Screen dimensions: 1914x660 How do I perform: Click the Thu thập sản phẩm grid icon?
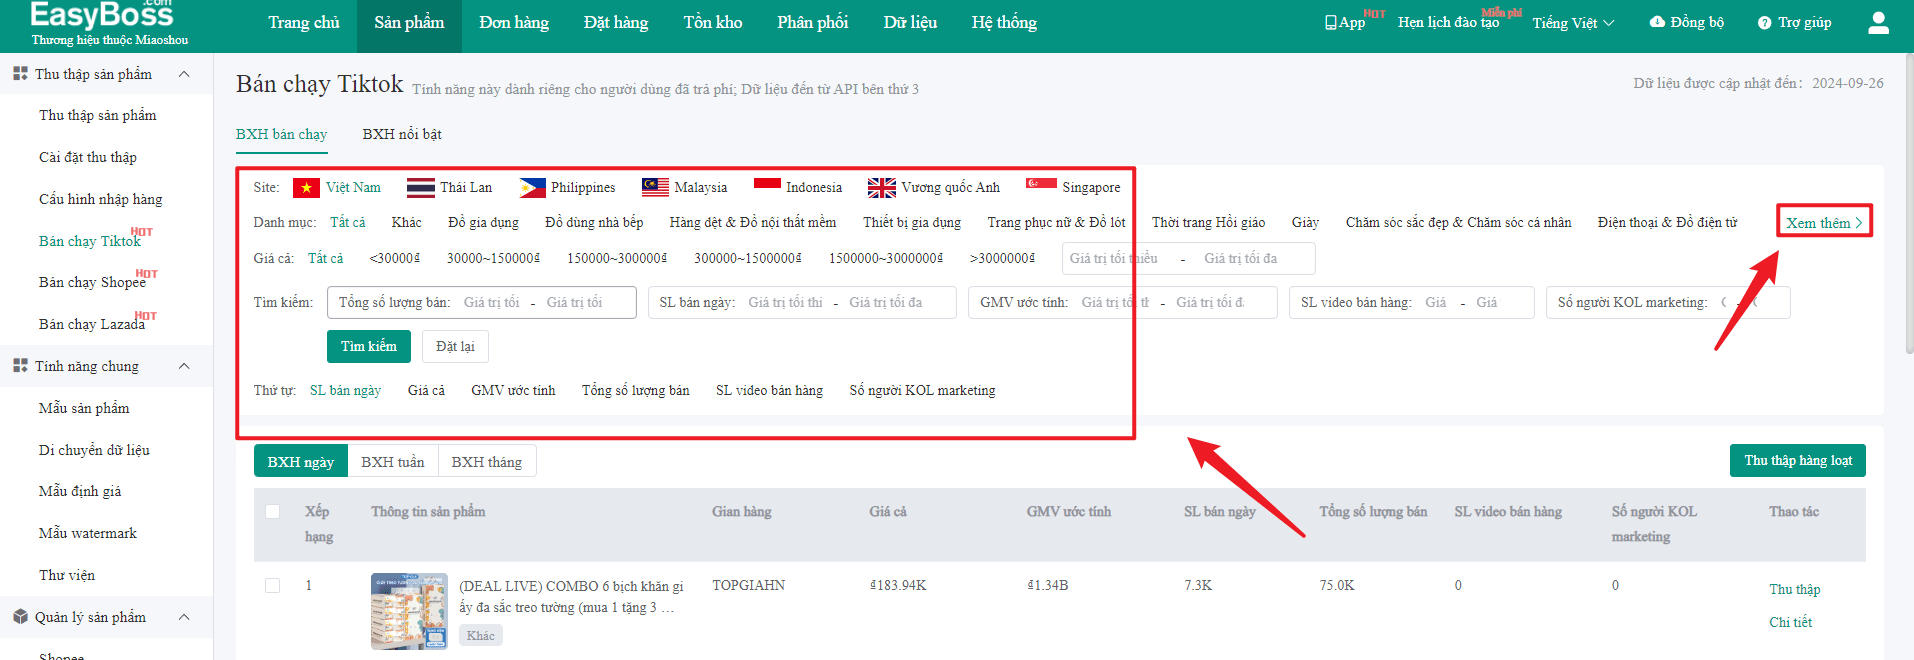click(20, 74)
